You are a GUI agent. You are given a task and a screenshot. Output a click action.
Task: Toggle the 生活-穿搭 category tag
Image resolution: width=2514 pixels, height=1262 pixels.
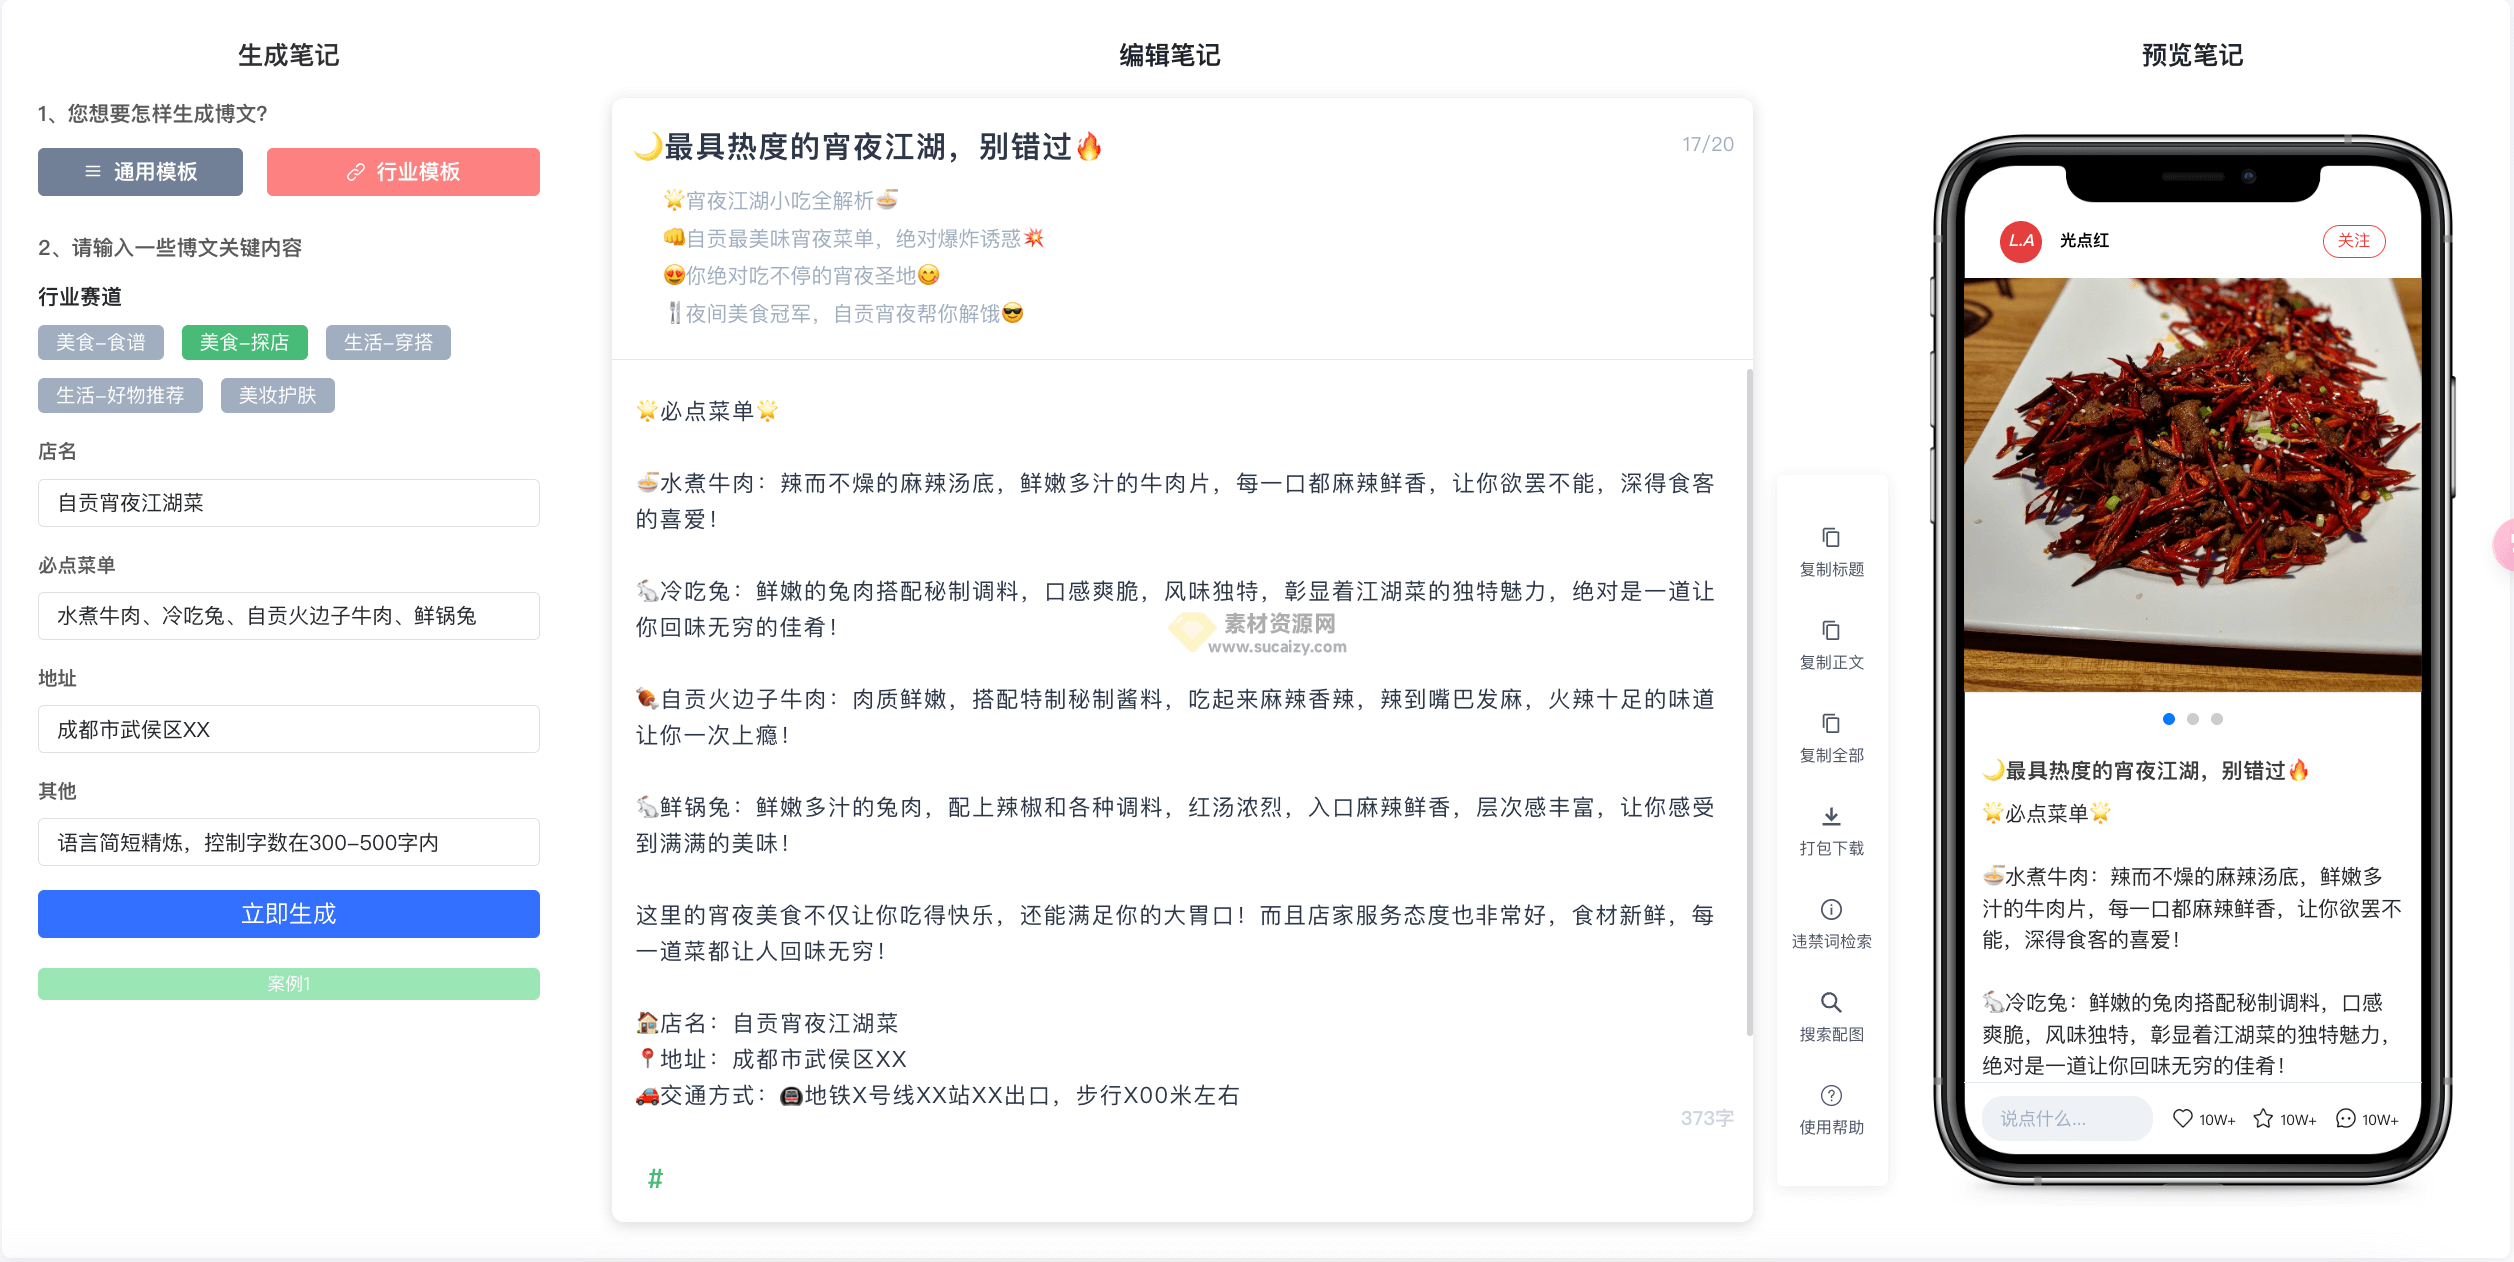click(388, 342)
